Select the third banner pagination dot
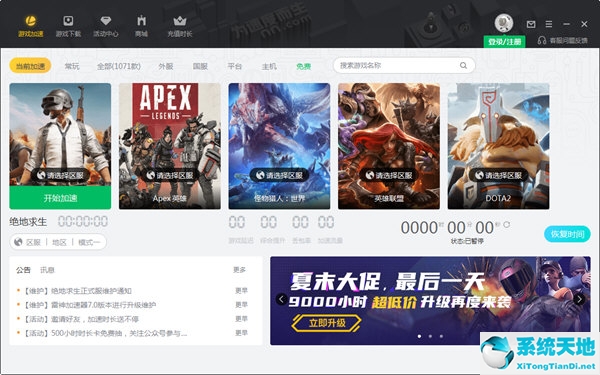This screenshot has width=600, height=375. 441,336
